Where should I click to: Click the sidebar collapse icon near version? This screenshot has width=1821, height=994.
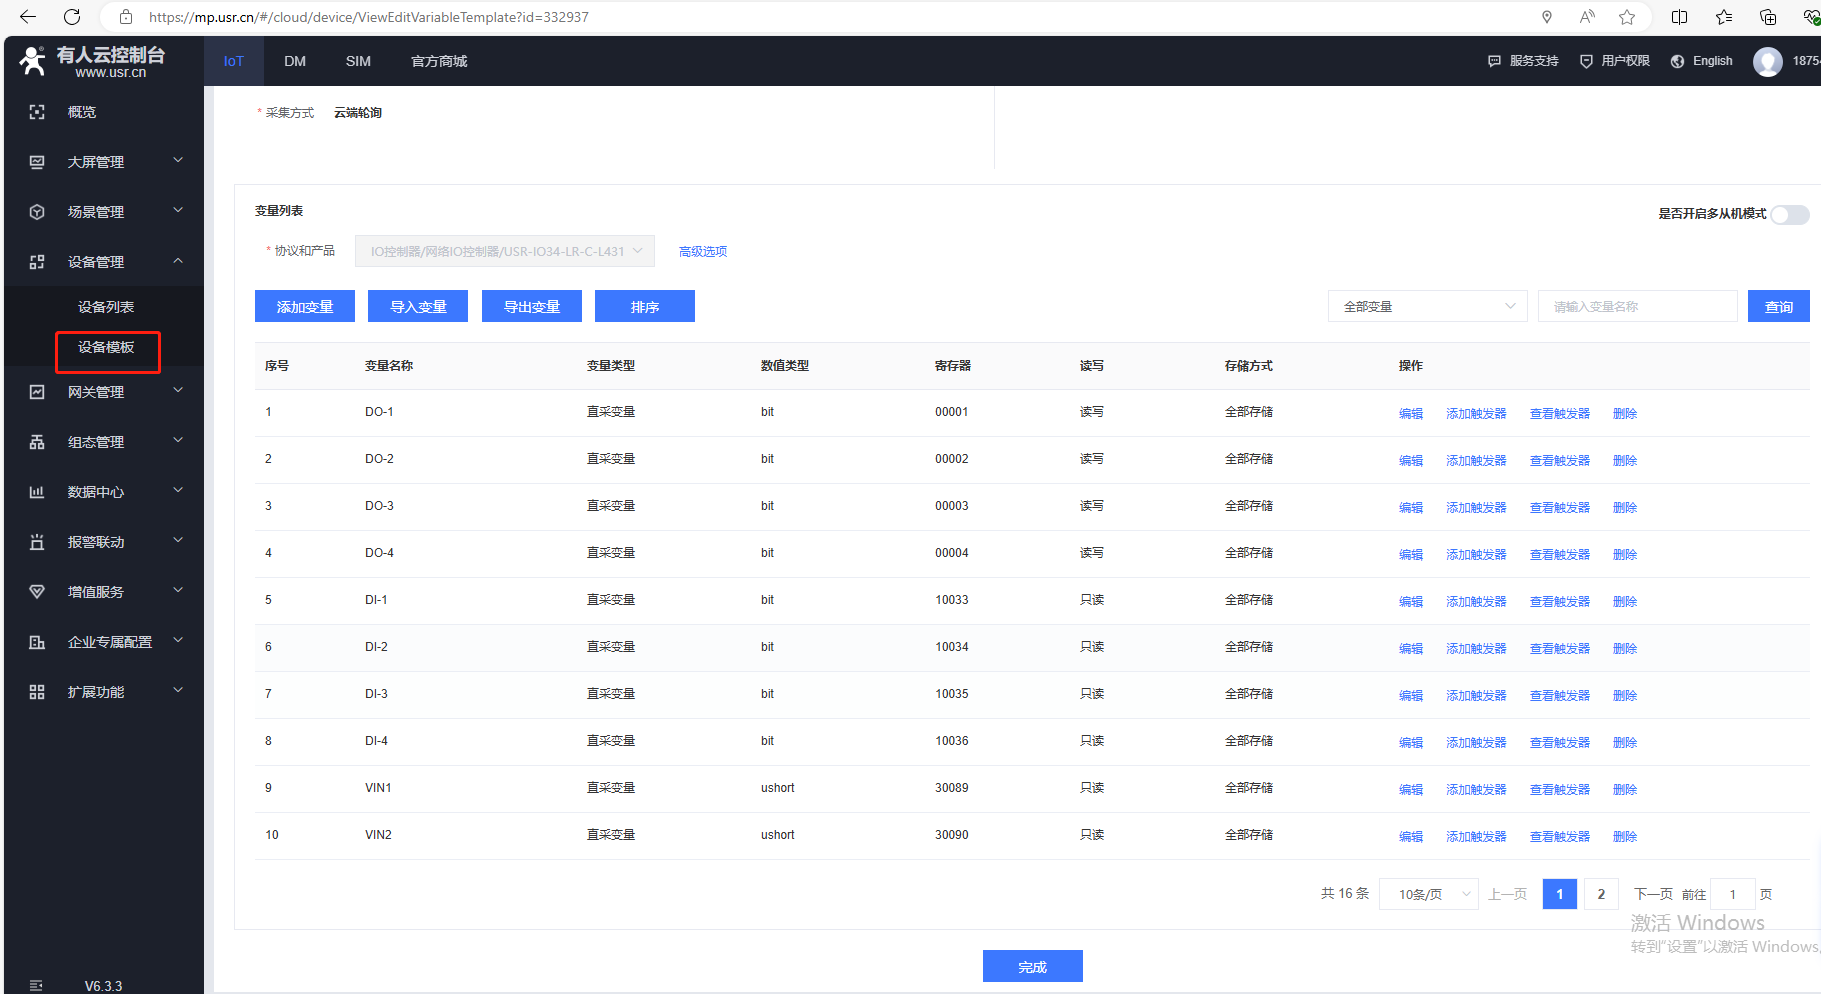click(x=37, y=985)
